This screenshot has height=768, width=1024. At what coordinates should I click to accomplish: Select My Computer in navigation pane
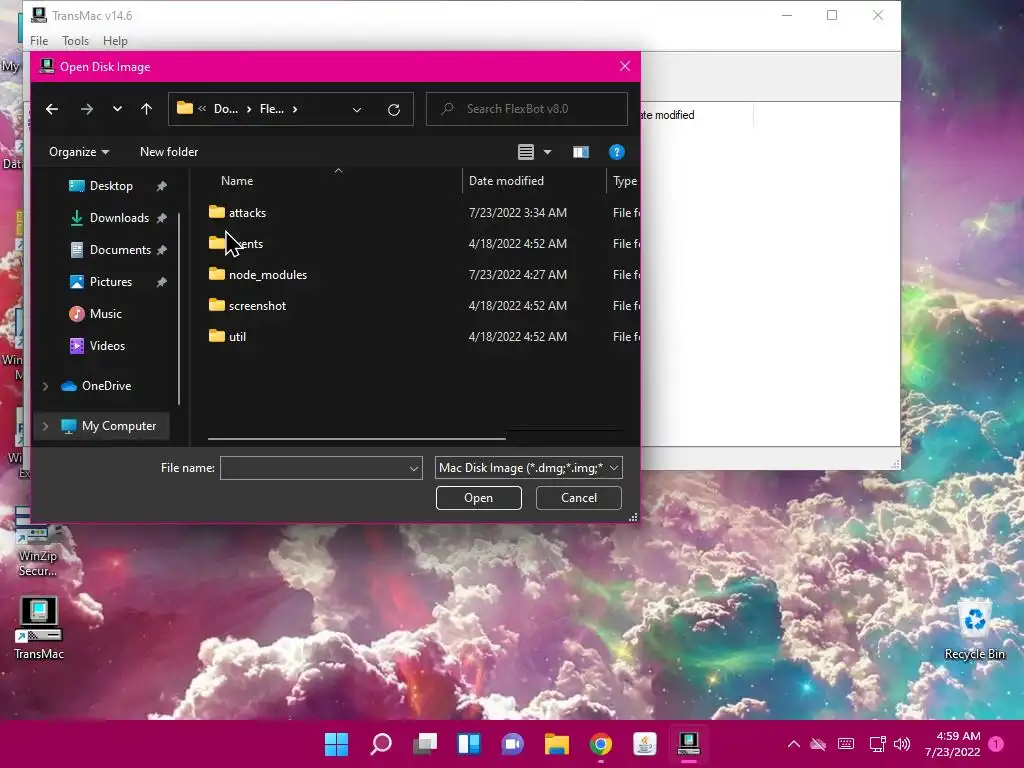118,426
